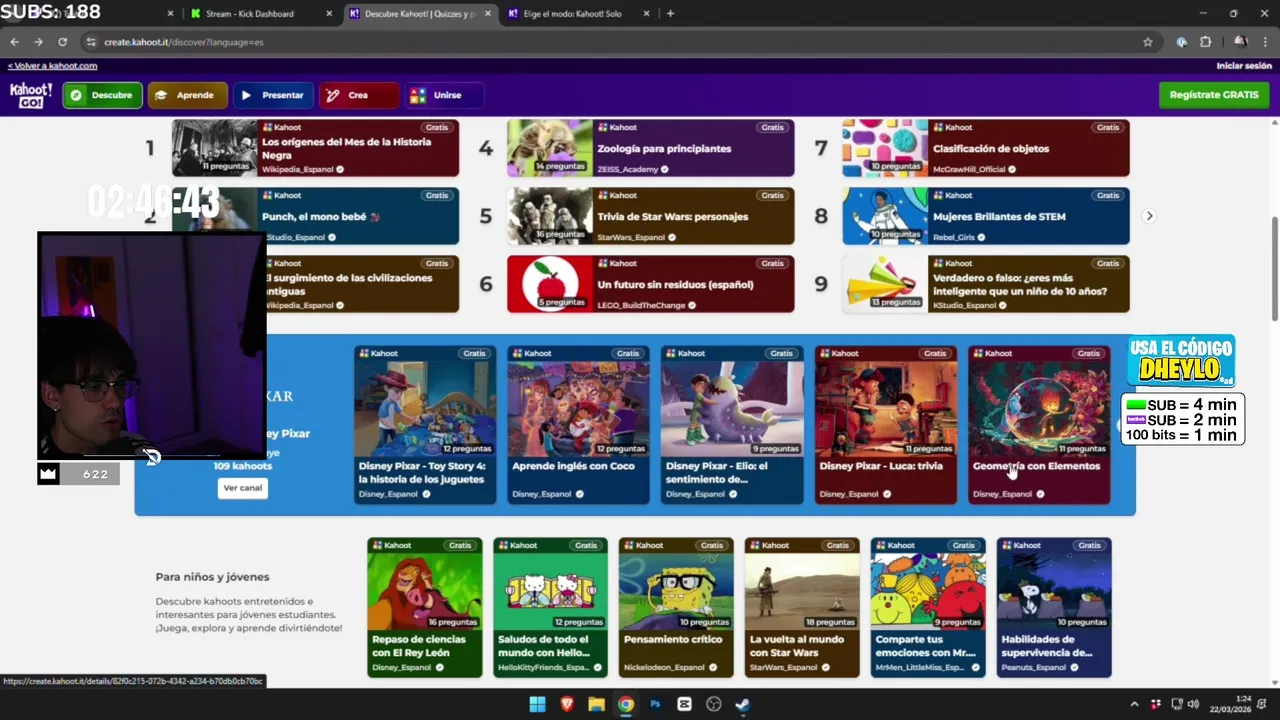Switch to the Elige el modo: Kahoot! Solo tab
1280x720 pixels.
tap(577, 14)
